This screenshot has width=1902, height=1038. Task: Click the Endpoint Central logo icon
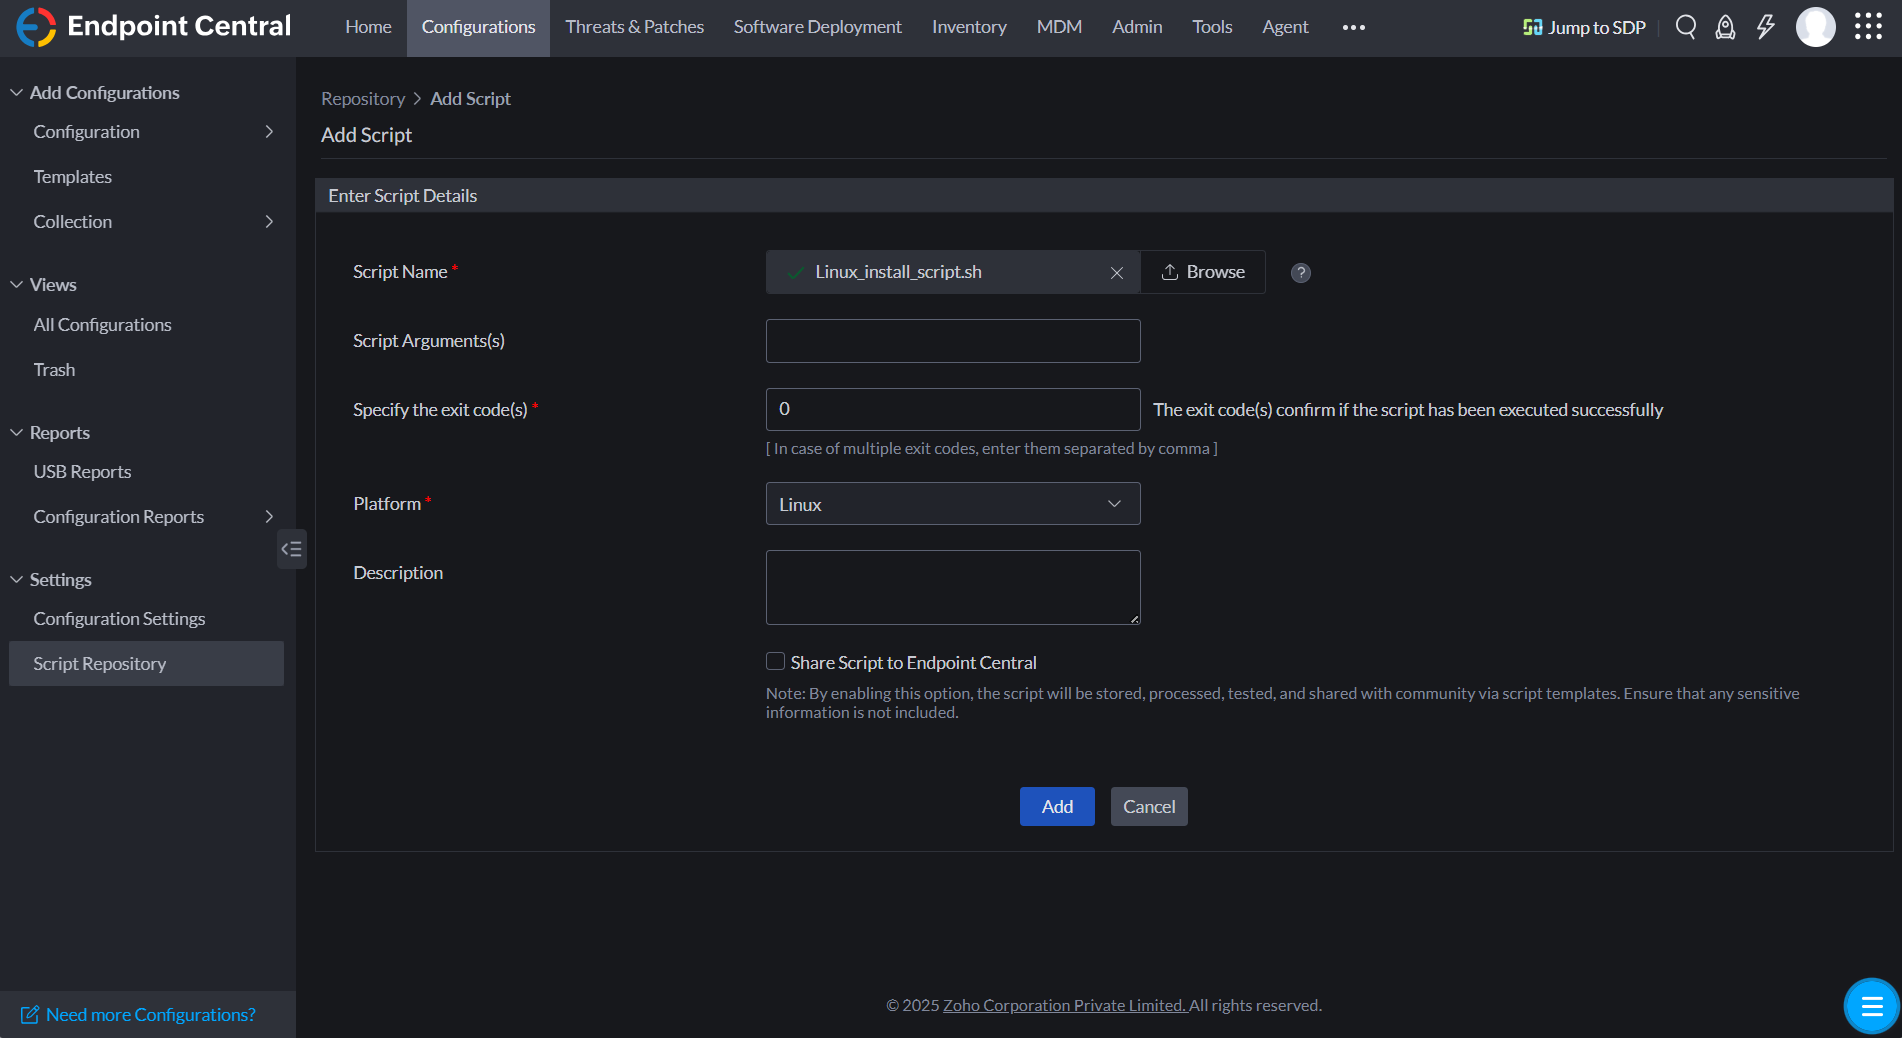pos(36,27)
